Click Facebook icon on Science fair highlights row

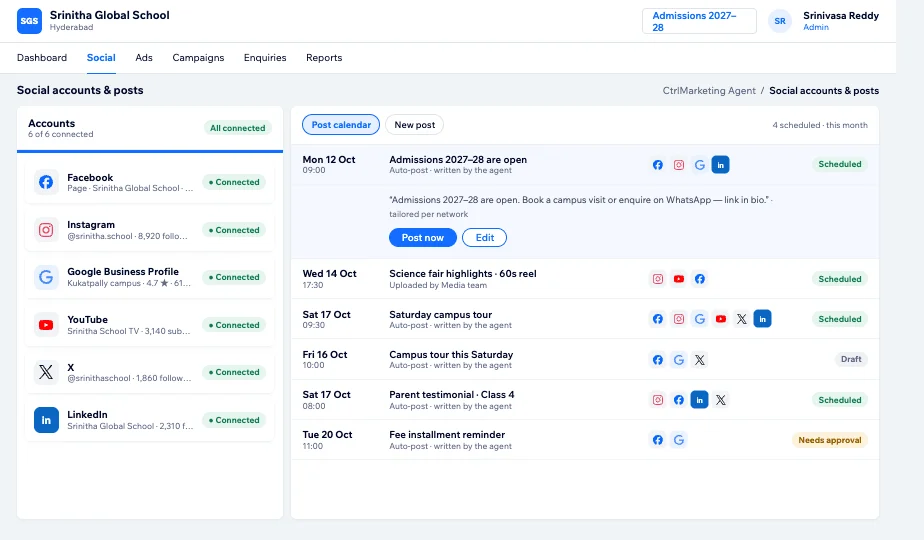coord(699,279)
